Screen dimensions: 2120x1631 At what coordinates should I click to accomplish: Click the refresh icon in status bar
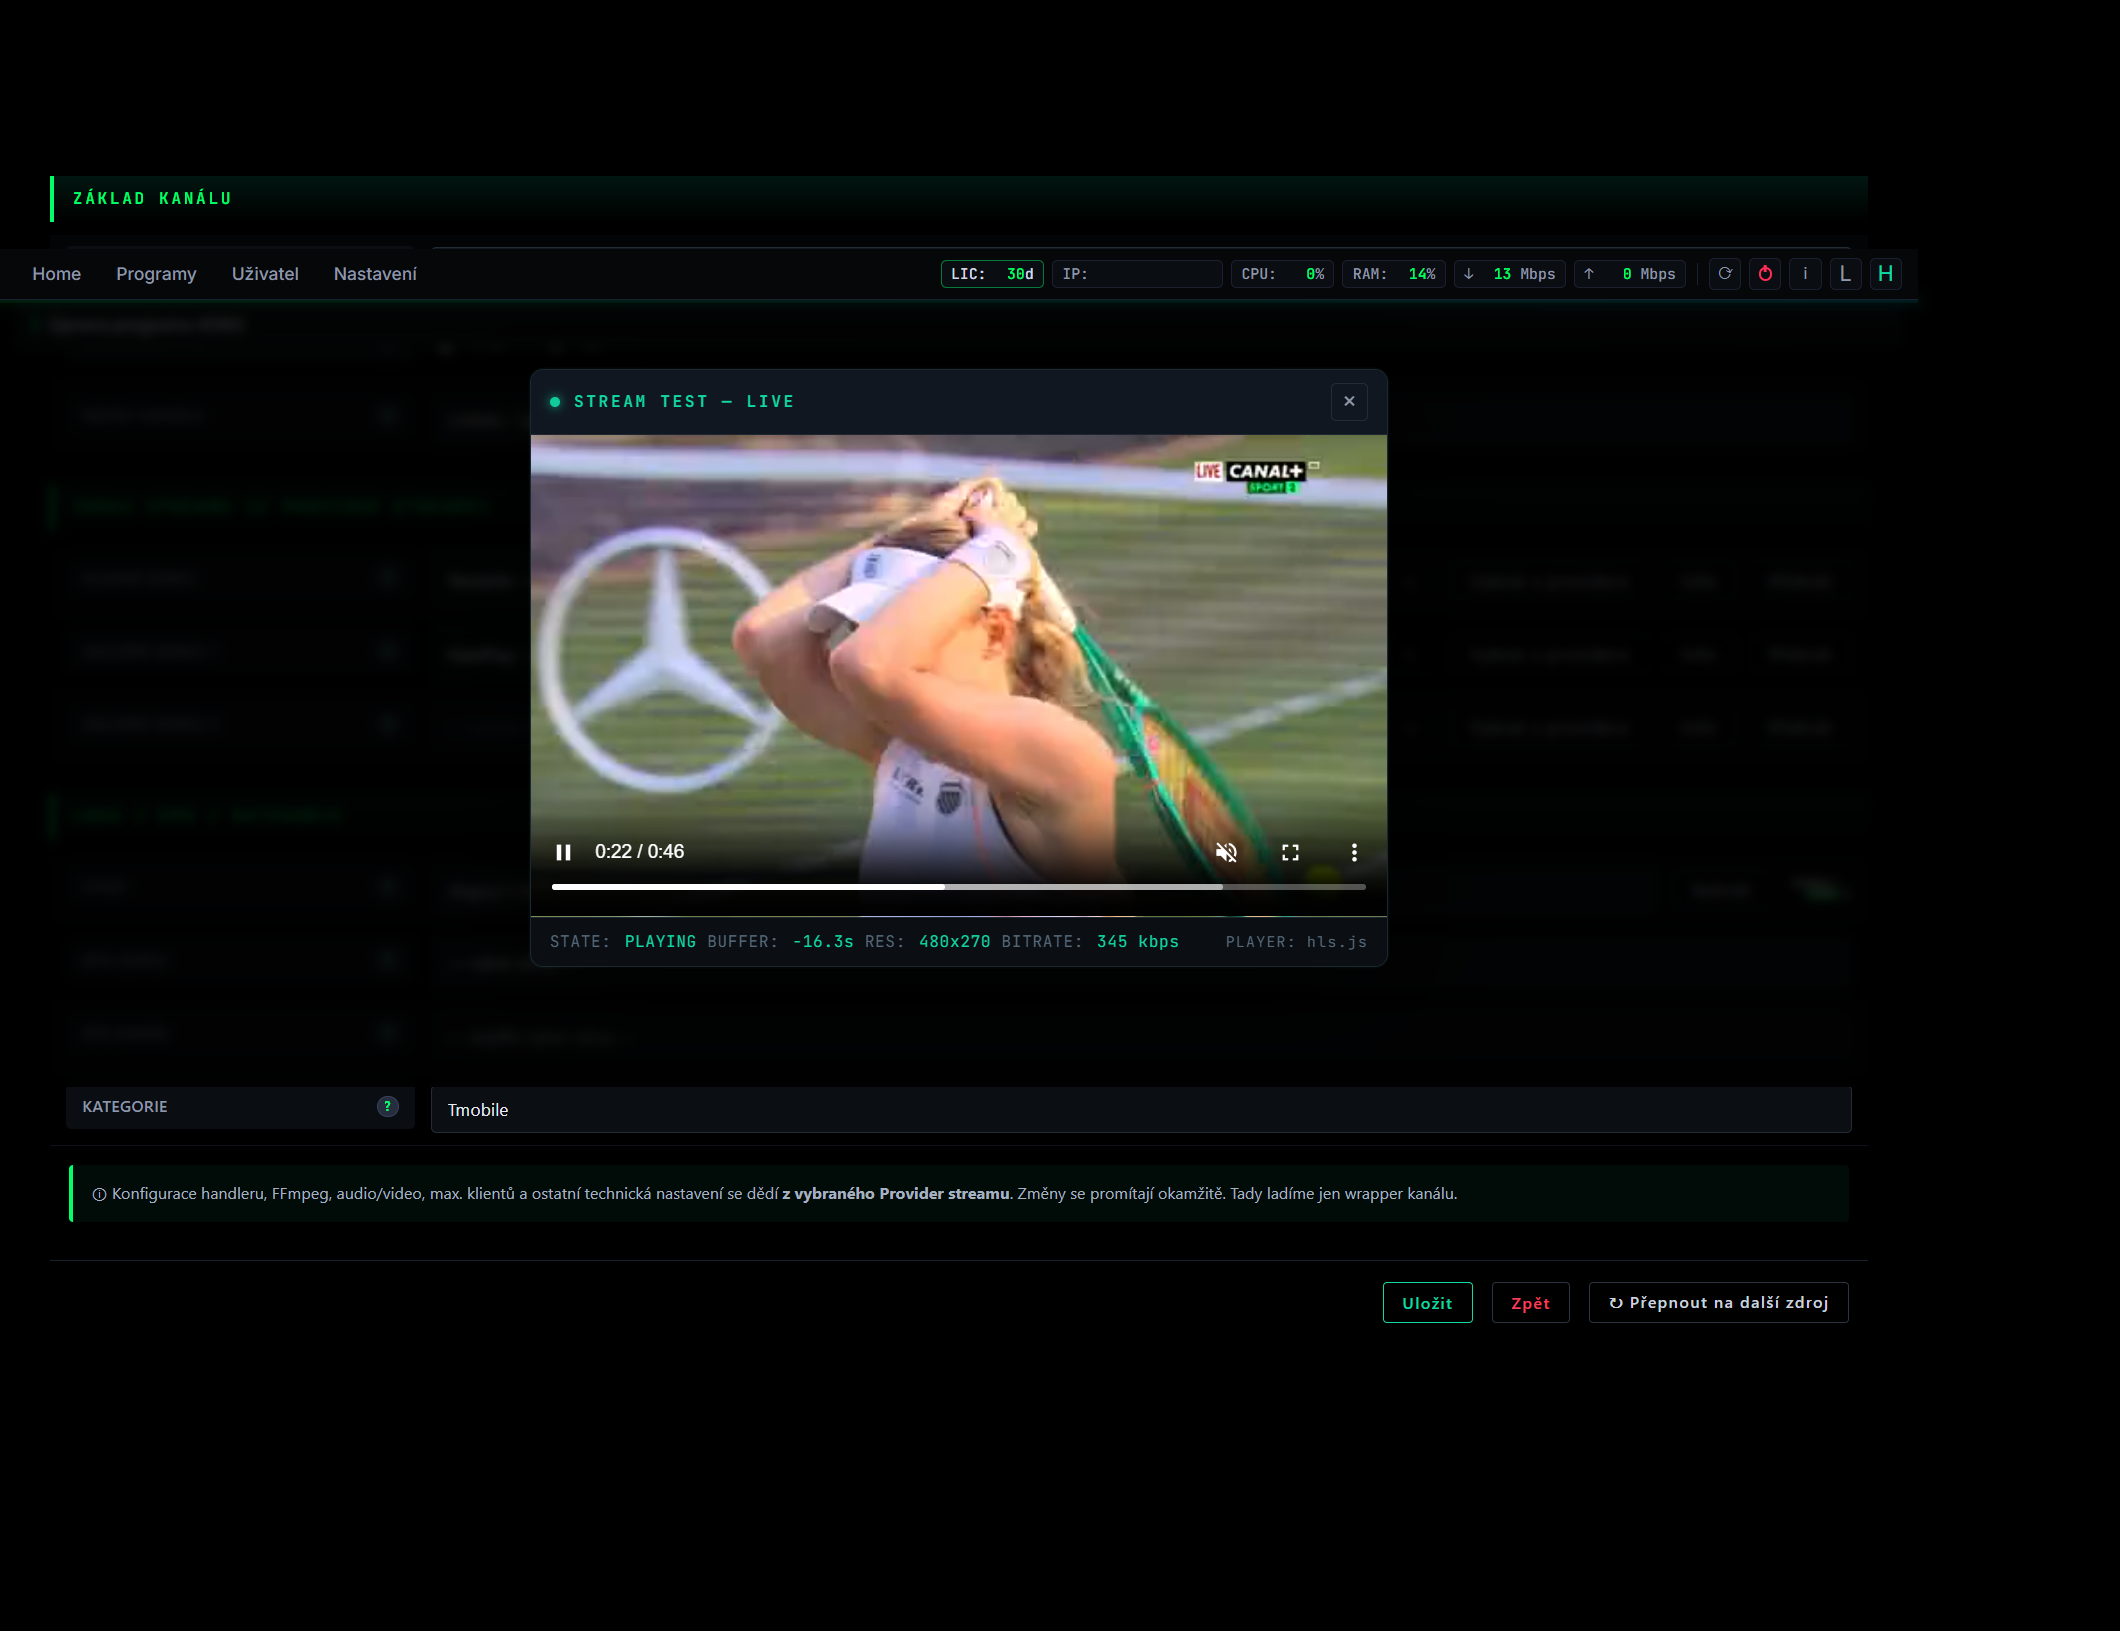1725,273
